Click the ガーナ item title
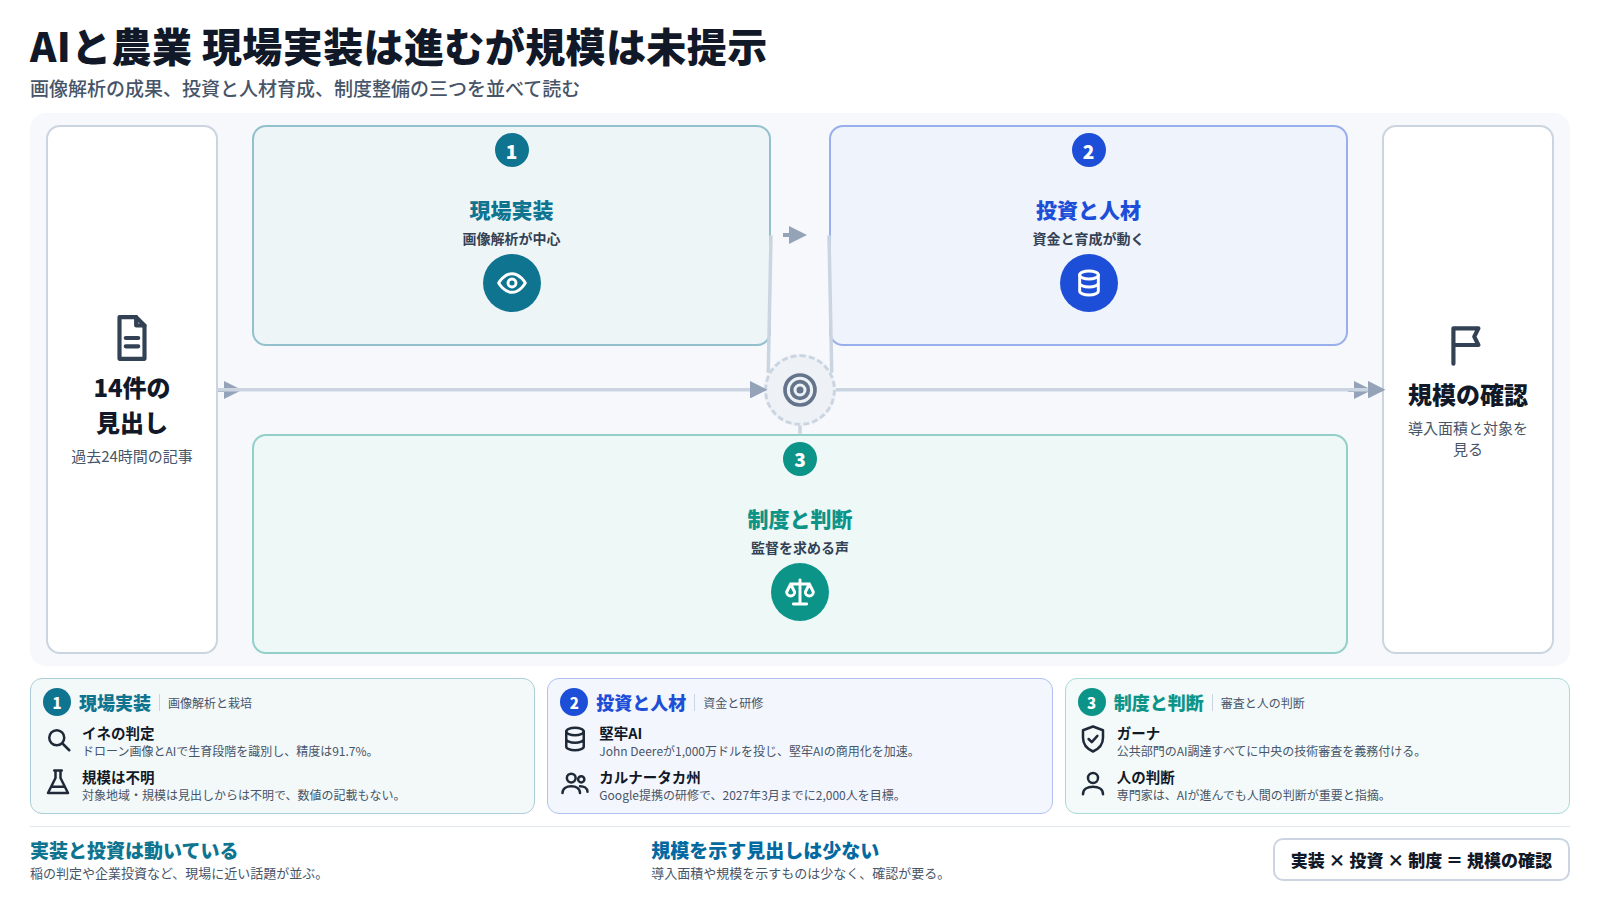Screen dimensions: 1600x900 tap(1138, 734)
